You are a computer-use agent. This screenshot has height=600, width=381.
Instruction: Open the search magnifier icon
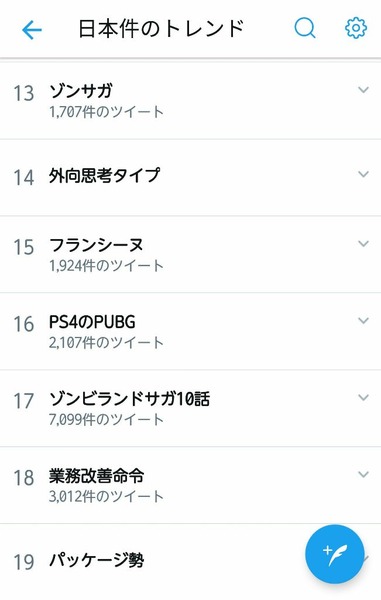(305, 28)
